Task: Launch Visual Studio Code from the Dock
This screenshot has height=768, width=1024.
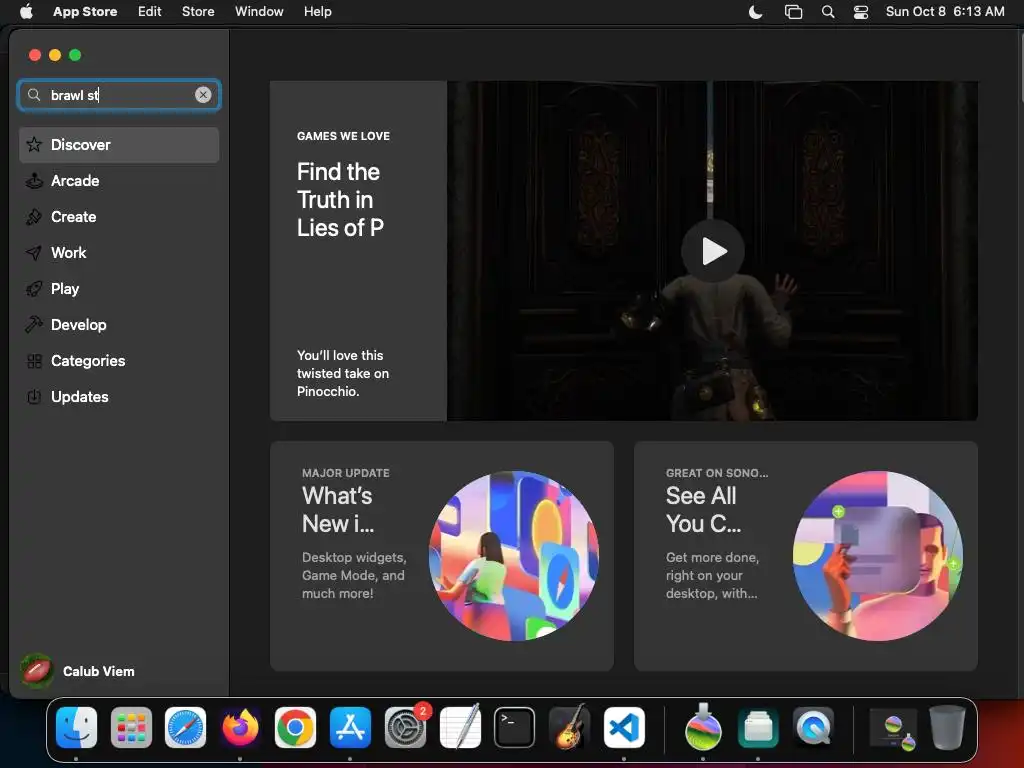Action: (x=624, y=727)
